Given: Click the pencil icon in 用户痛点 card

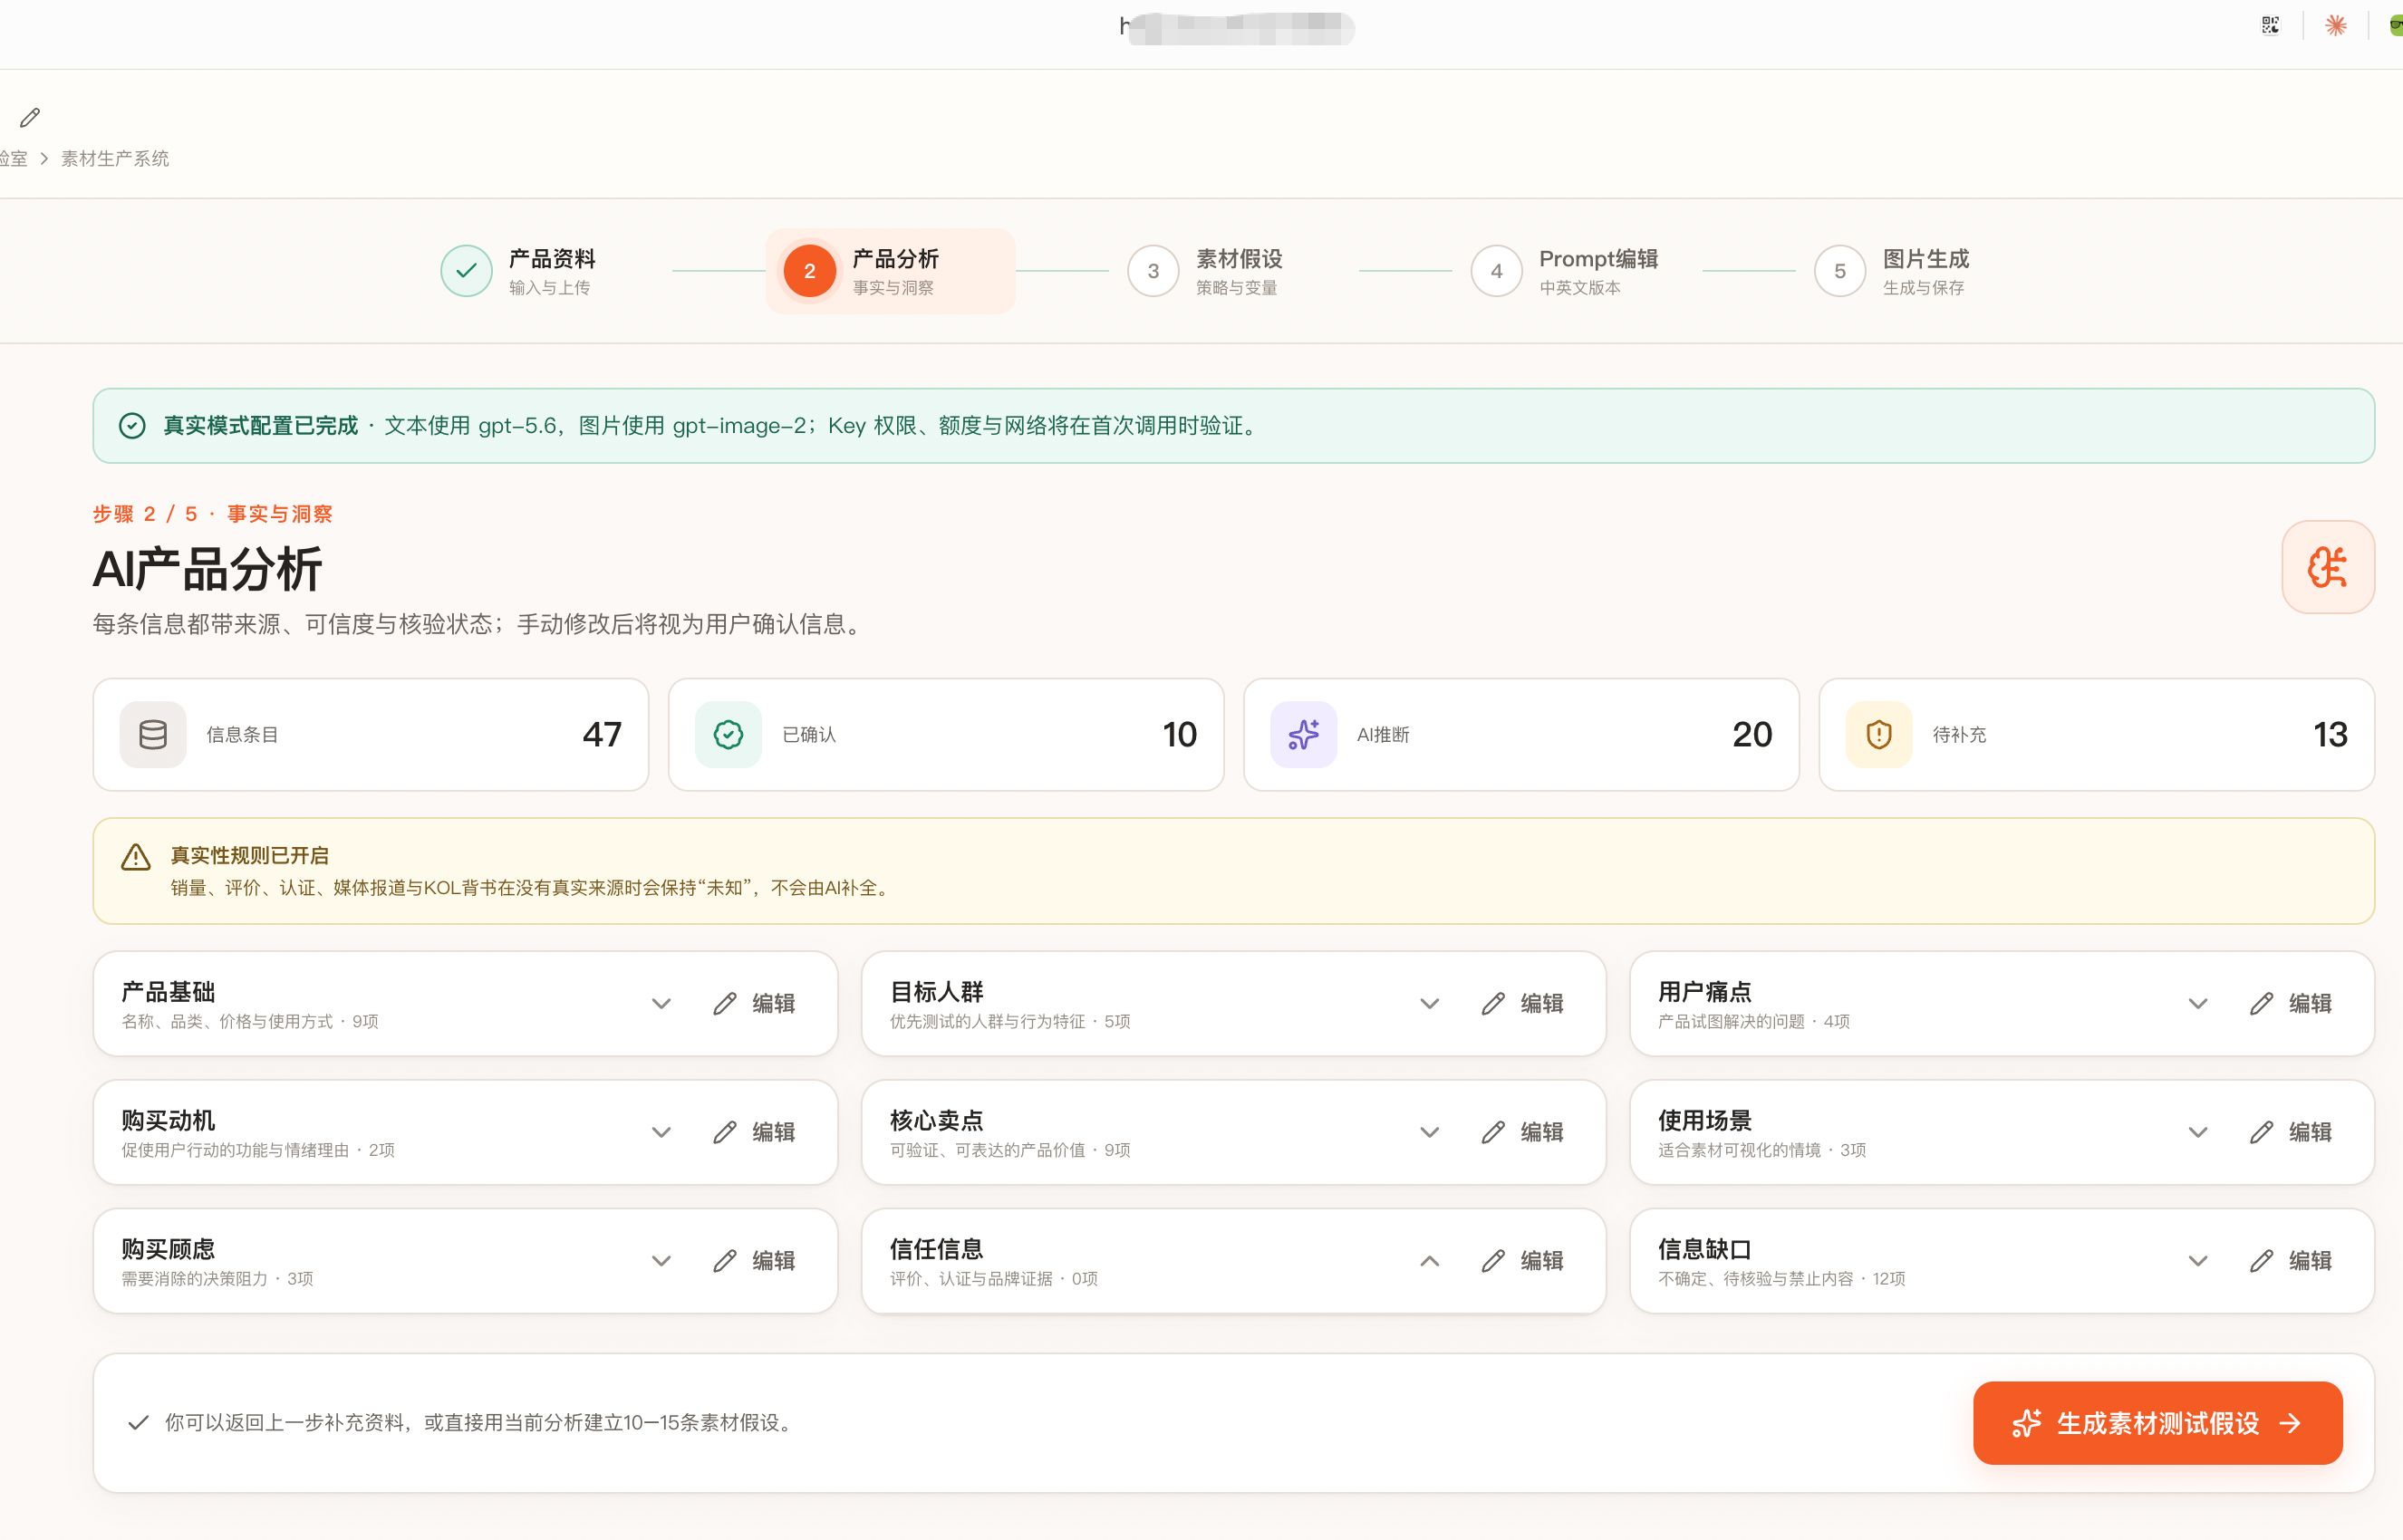Looking at the screenshot, I should 2261,1003.
